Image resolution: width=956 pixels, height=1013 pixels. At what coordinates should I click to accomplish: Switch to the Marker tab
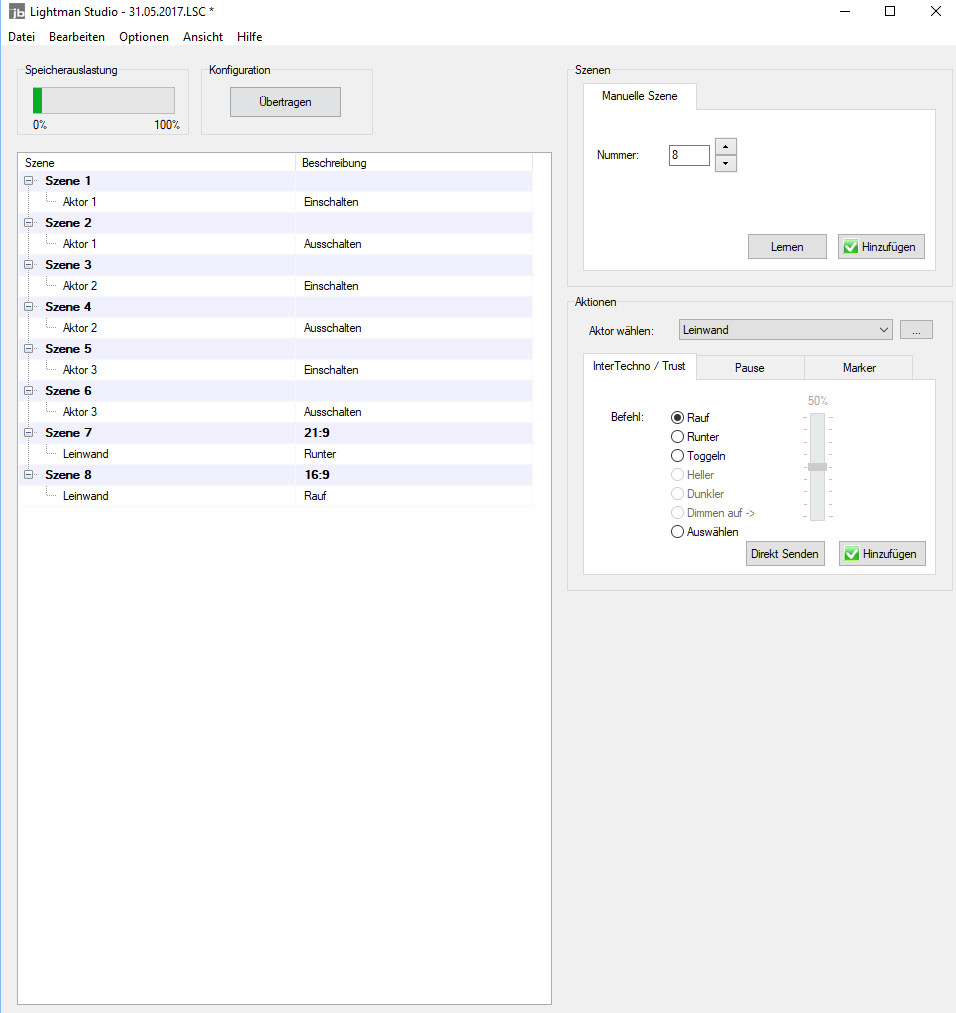(858, 368)
